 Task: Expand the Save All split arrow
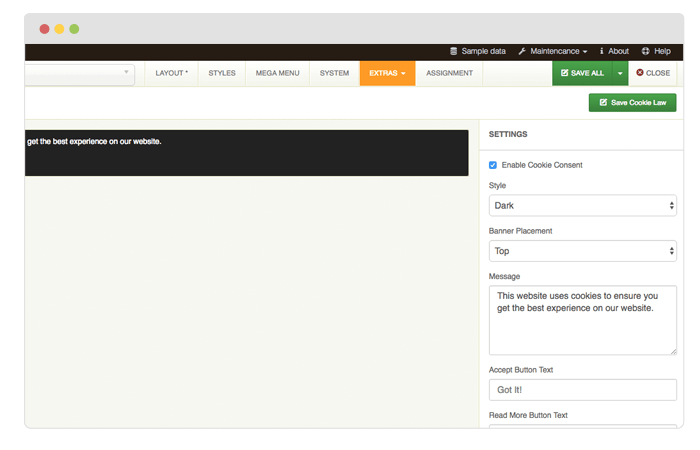coord(619,73)
